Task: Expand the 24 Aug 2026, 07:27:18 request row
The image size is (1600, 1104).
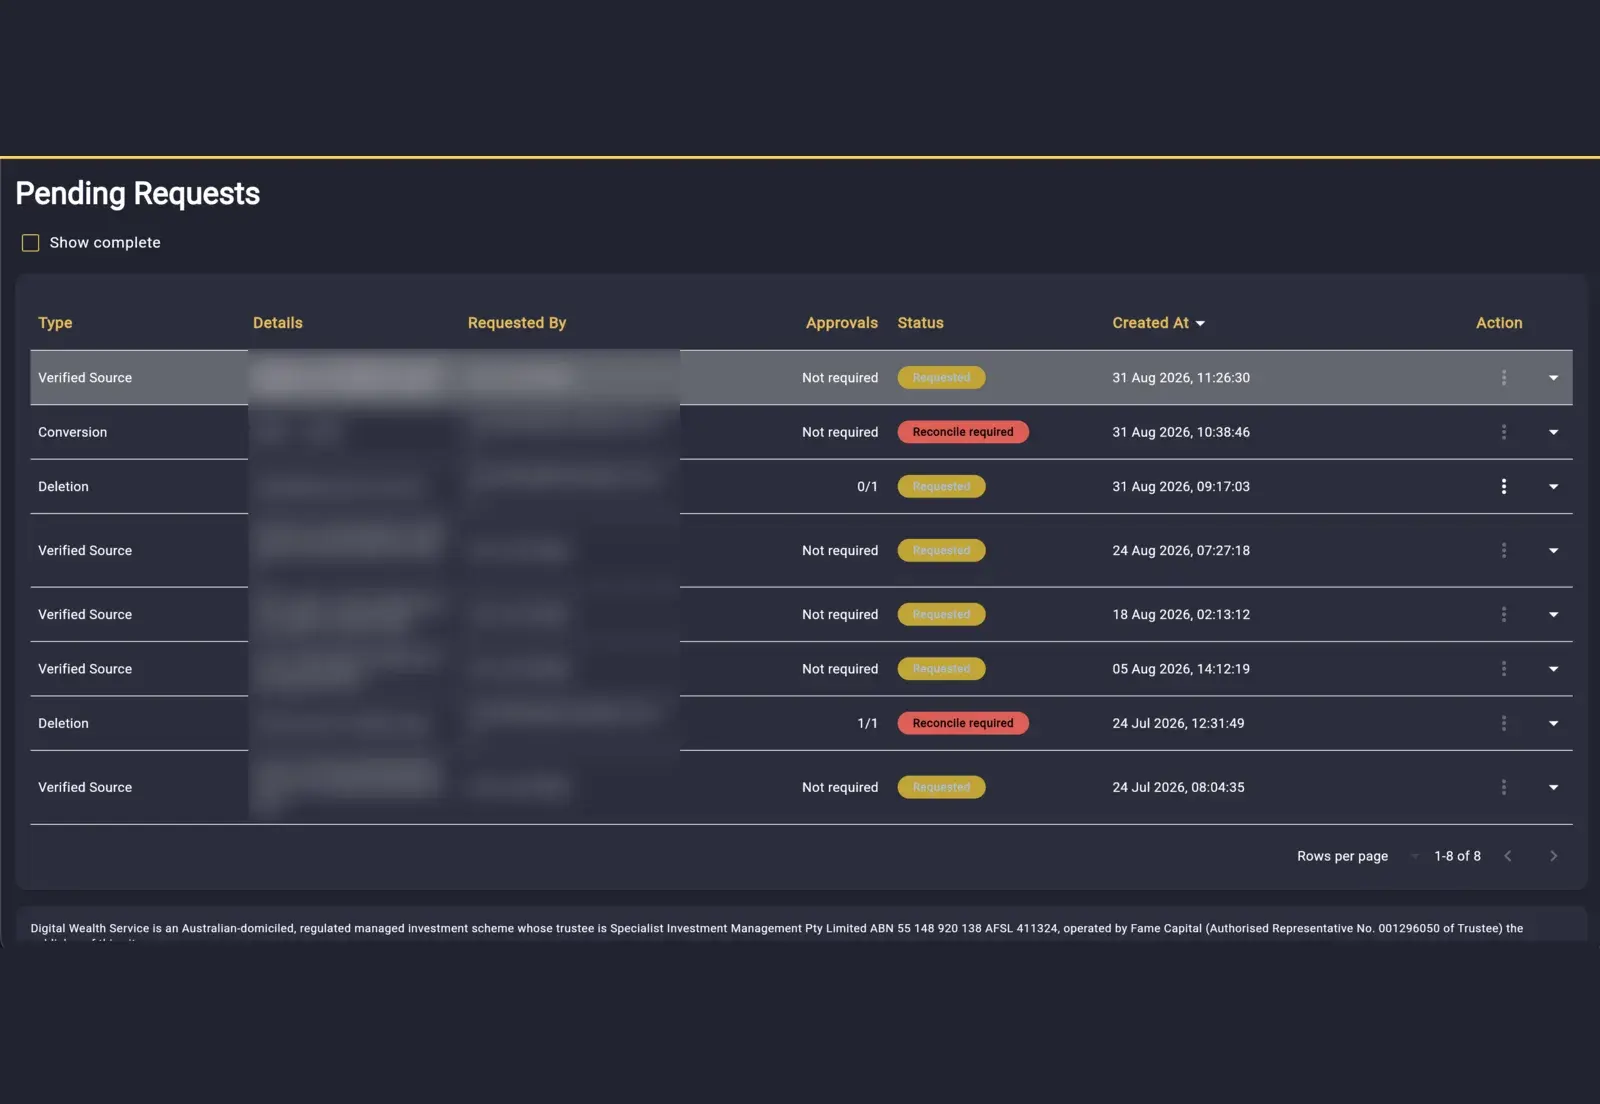Action: (x=1553, y=550)
